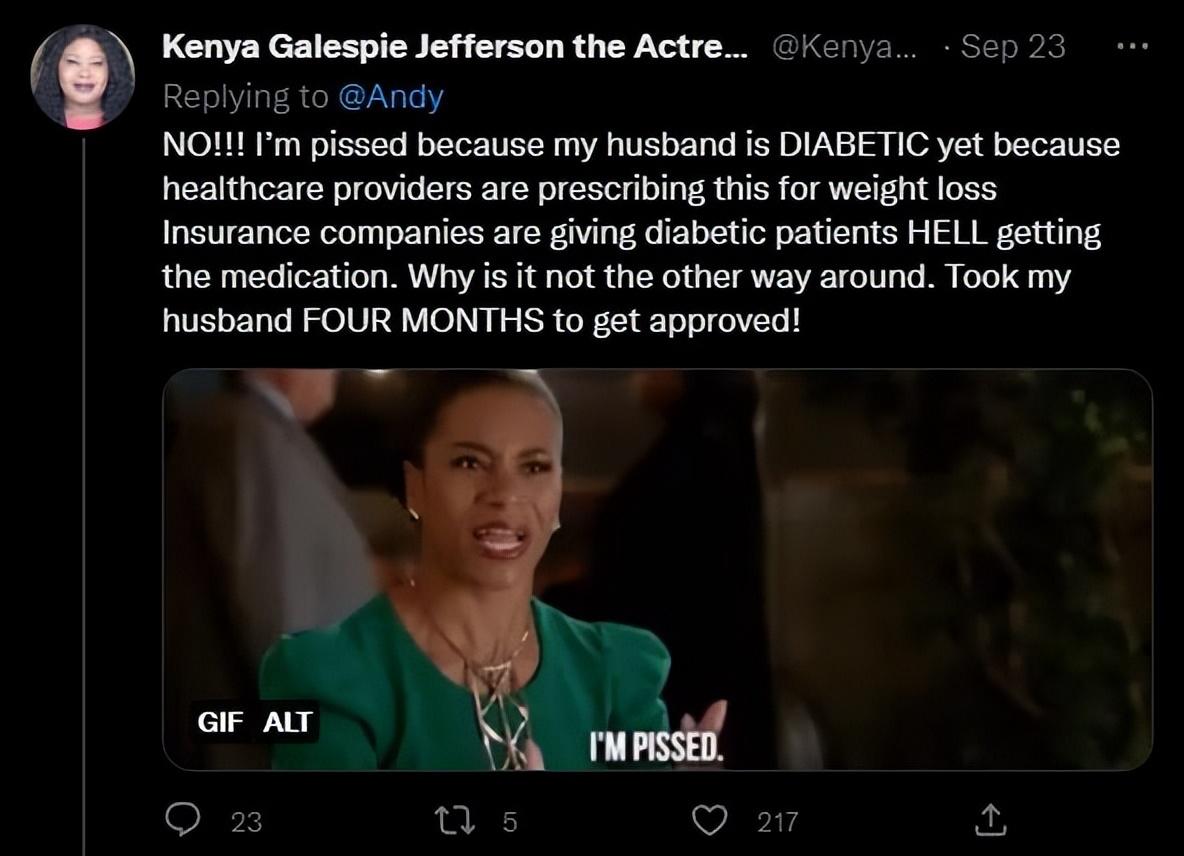Click the Replying to label

245,97
